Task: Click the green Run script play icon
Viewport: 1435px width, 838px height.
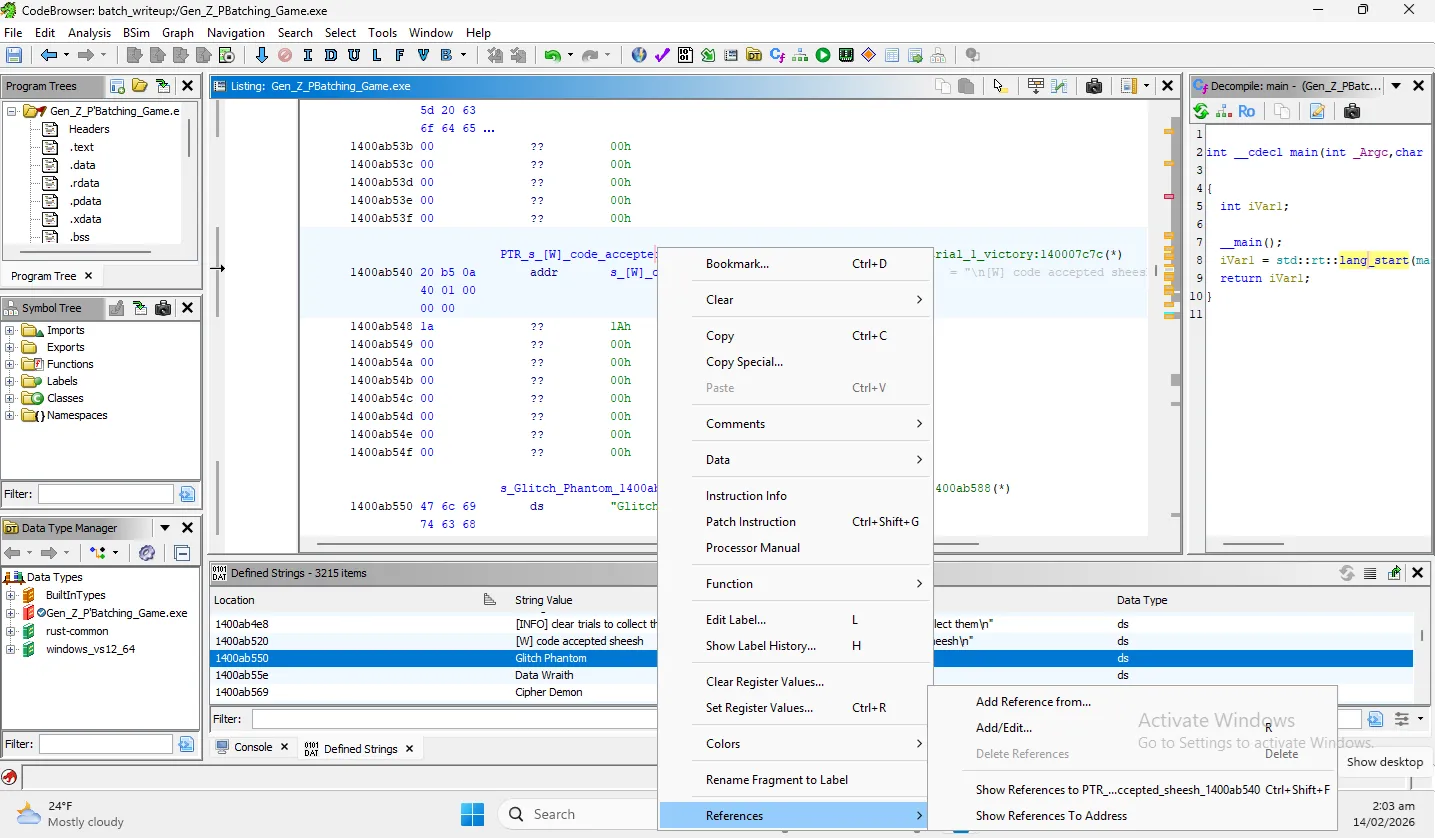Action: coord(822,56)
